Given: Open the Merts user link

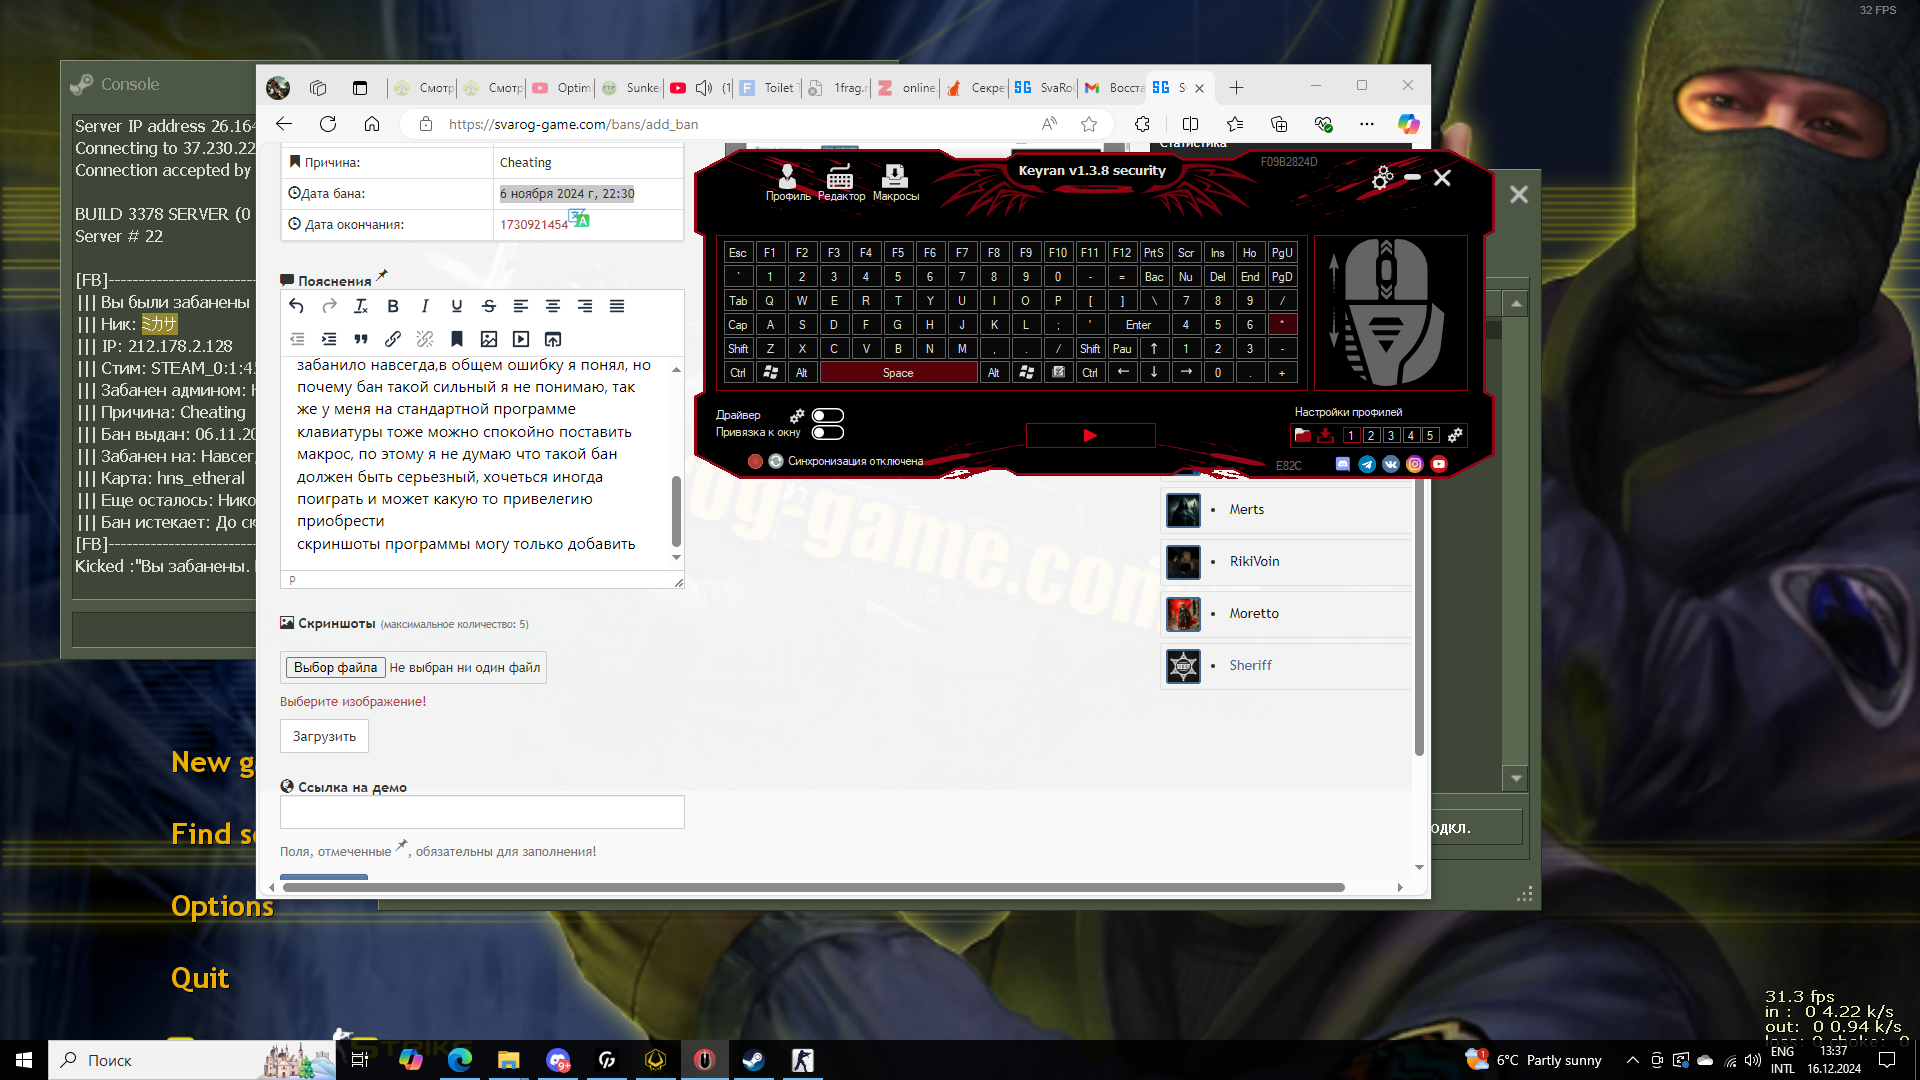Looking at the screenshot, I should [1246, 509].
